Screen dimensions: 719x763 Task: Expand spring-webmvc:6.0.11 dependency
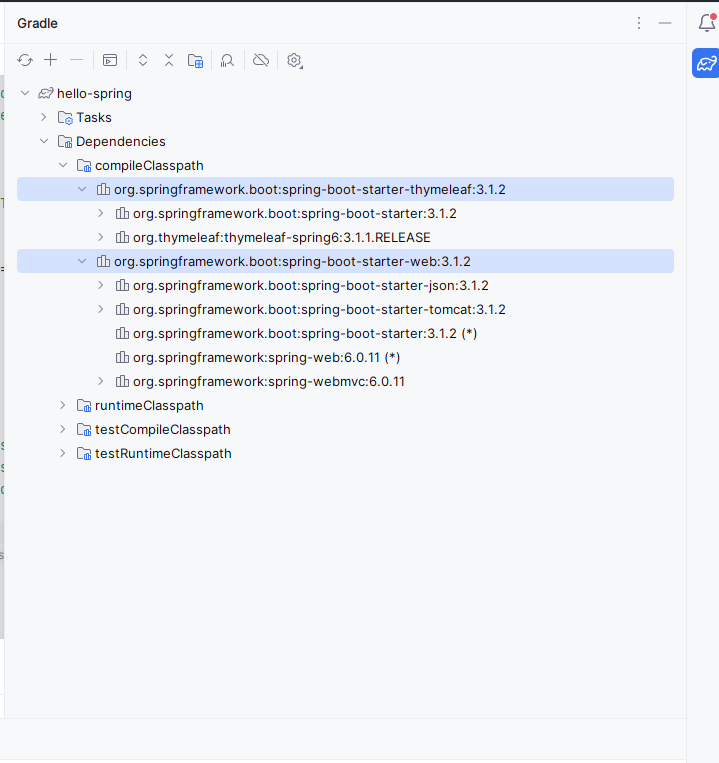tap(101, 382)
